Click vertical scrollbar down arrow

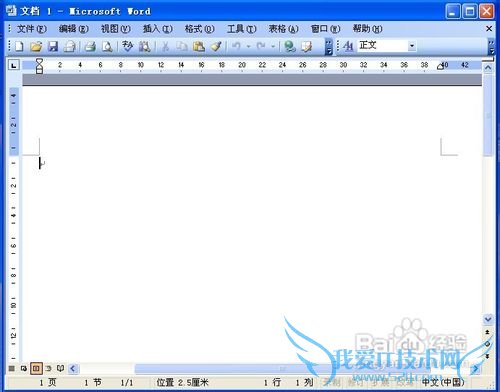click(x=488, y=319)
